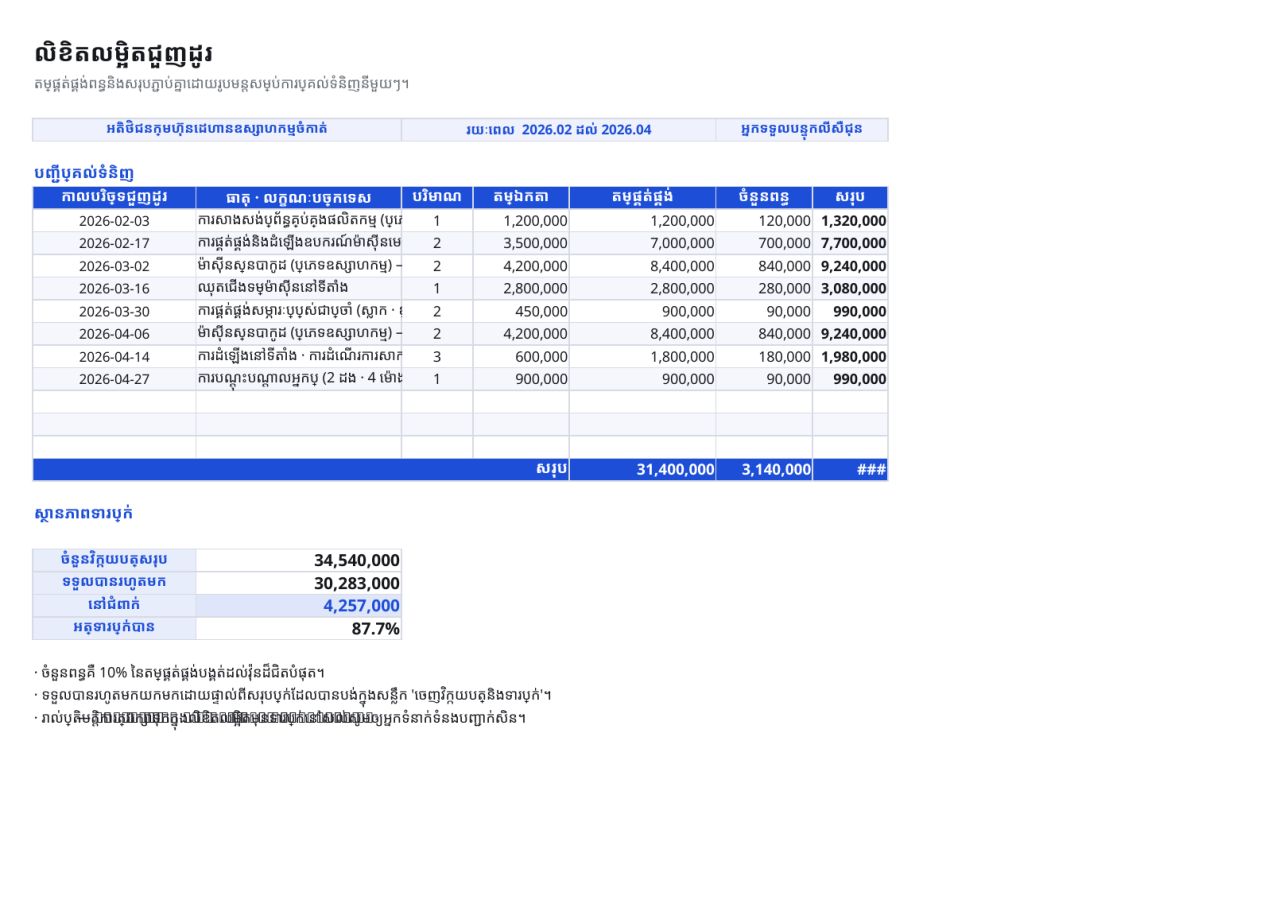Select the supply value 7,000,000
Image resolution: width=1272 pixels, height=900 pixels.
(643, 243)
